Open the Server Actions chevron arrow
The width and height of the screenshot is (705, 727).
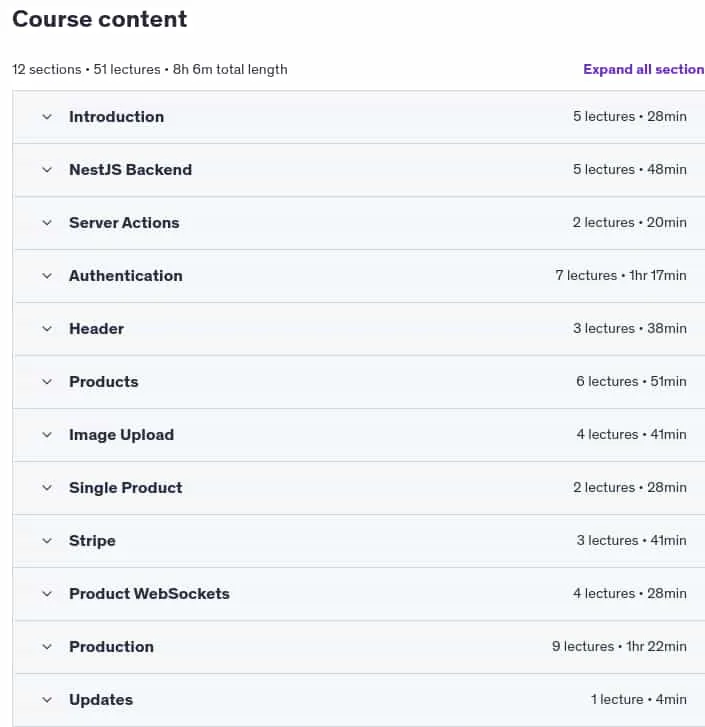[47, 223]
